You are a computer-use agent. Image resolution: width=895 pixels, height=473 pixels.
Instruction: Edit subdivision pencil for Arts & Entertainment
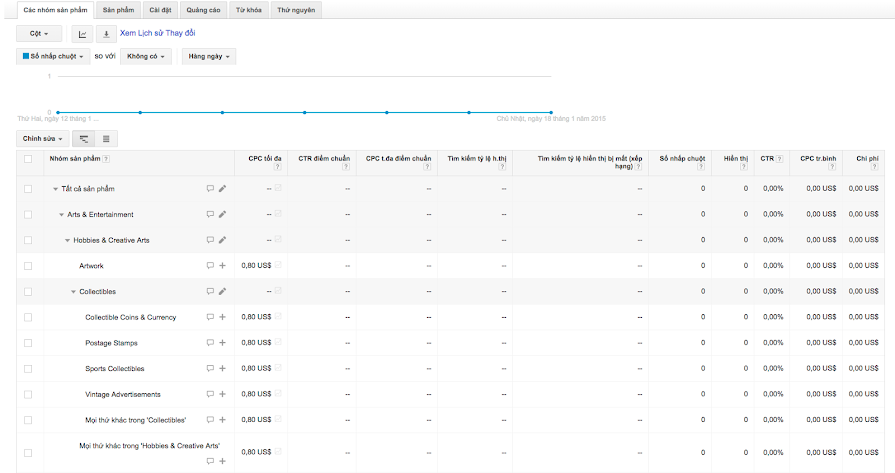coord(222,214)
